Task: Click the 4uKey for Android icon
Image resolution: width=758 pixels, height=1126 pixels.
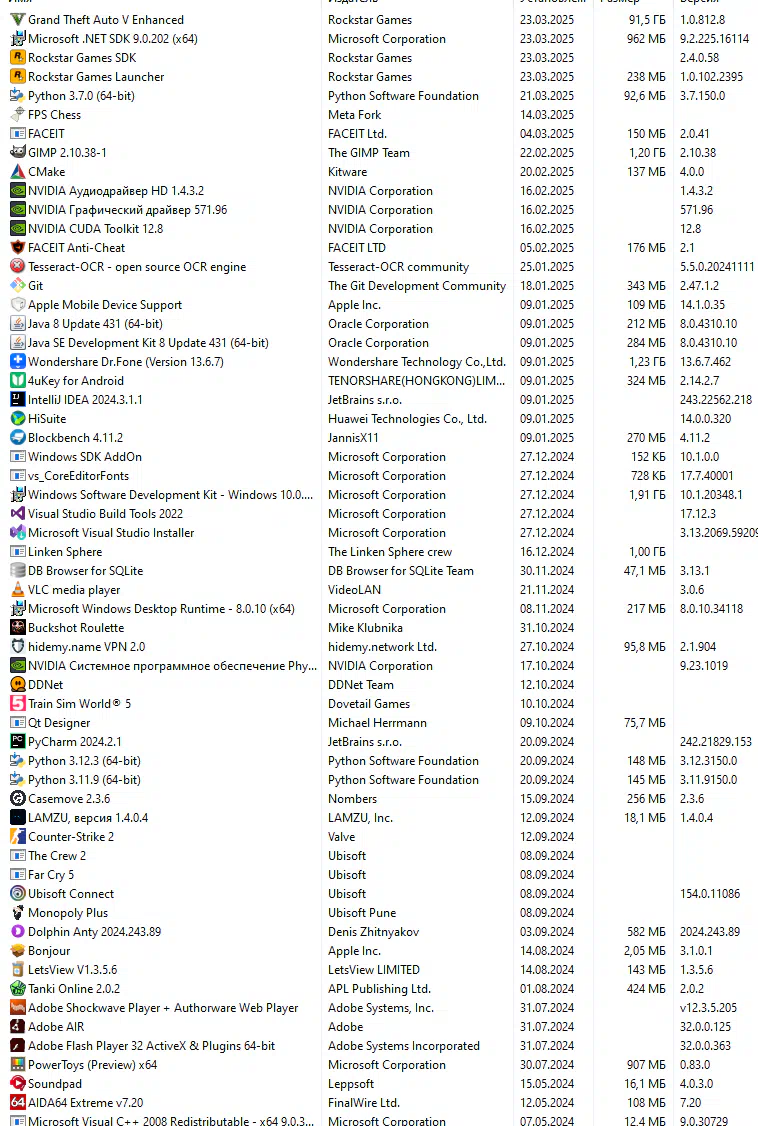Action: tap(17, 381)
